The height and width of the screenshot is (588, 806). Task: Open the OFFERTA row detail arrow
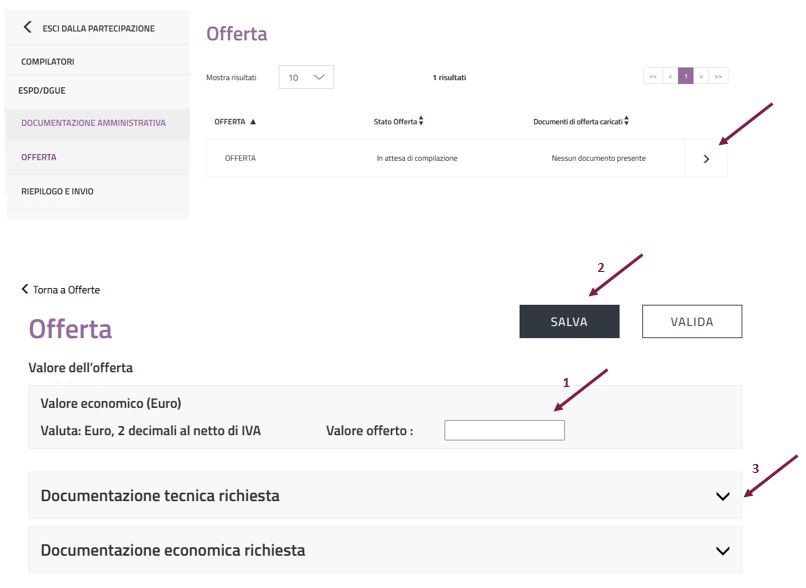(x=706, y=159)
